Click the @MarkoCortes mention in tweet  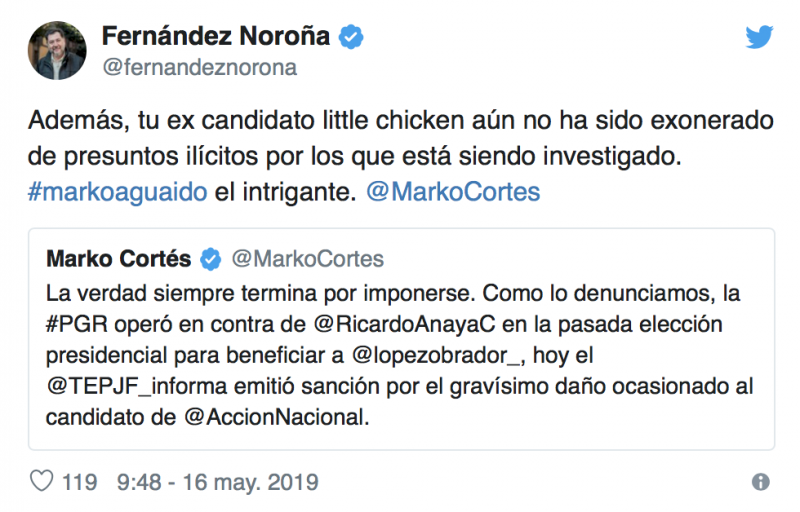pyautogui.click(x=453, y=193)
